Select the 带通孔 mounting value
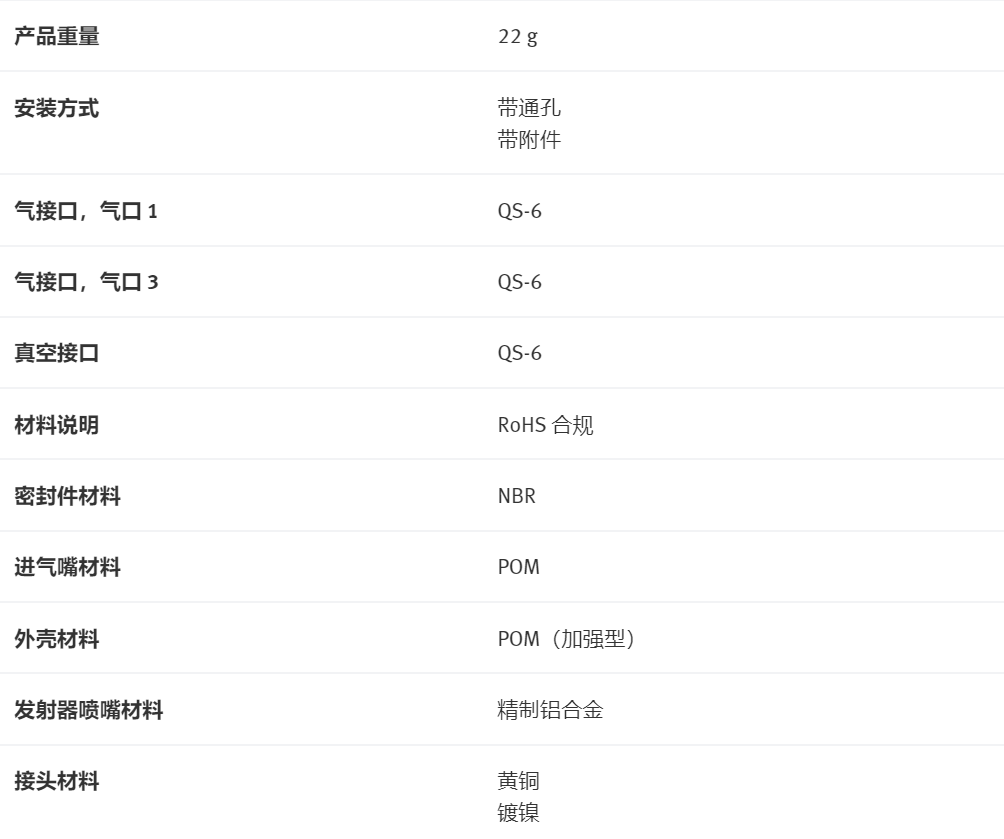This screenshot has height=839, width=1004. [529, 109]
